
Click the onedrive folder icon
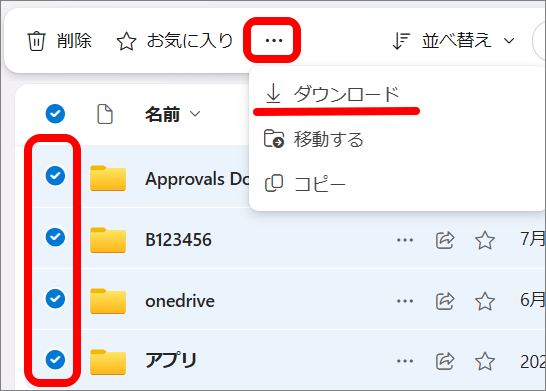click(108, 301)
